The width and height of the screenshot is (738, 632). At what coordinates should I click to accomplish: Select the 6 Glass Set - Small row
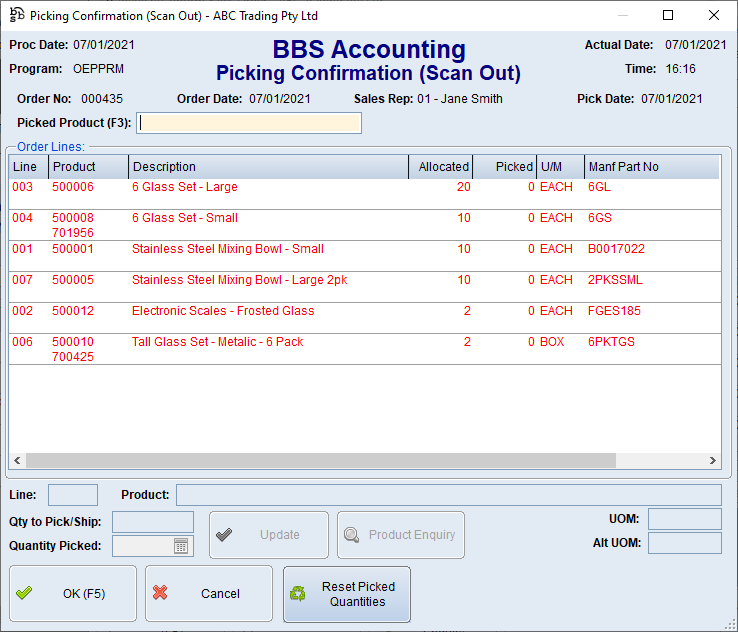tap(184, 219)
